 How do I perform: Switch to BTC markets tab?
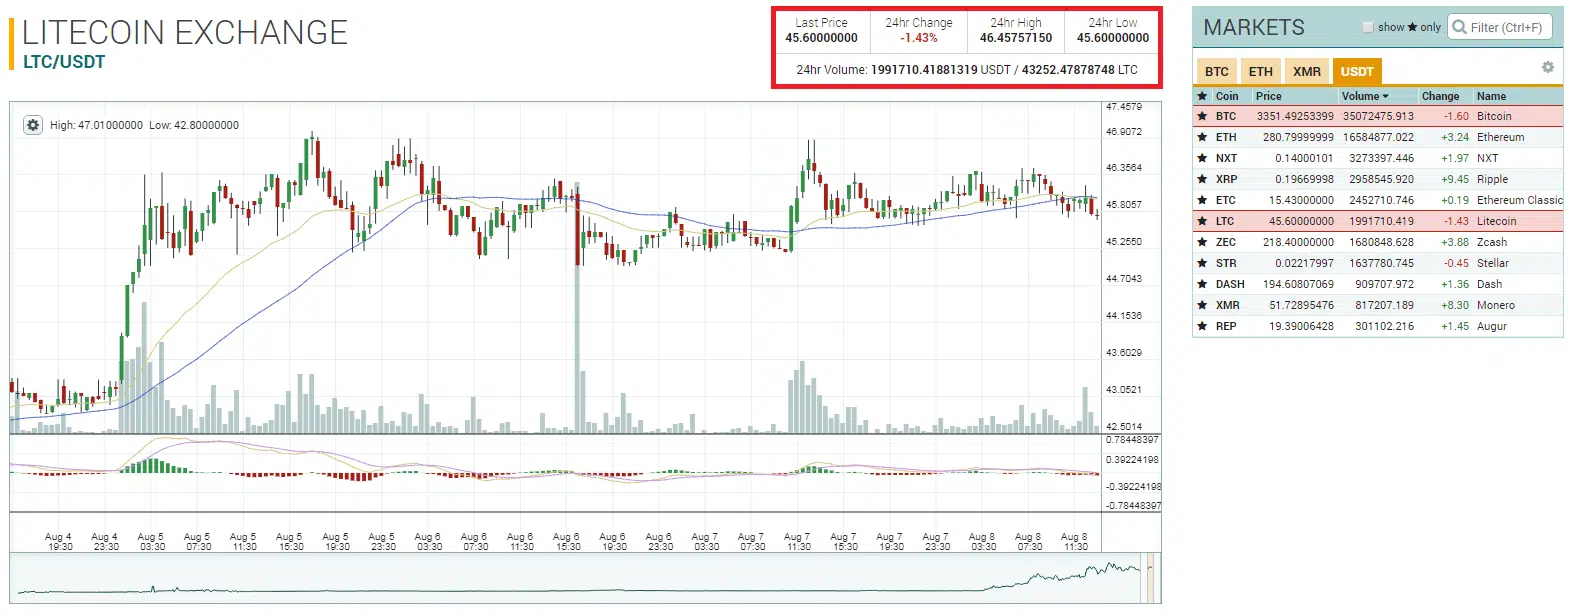(1217, 71)
